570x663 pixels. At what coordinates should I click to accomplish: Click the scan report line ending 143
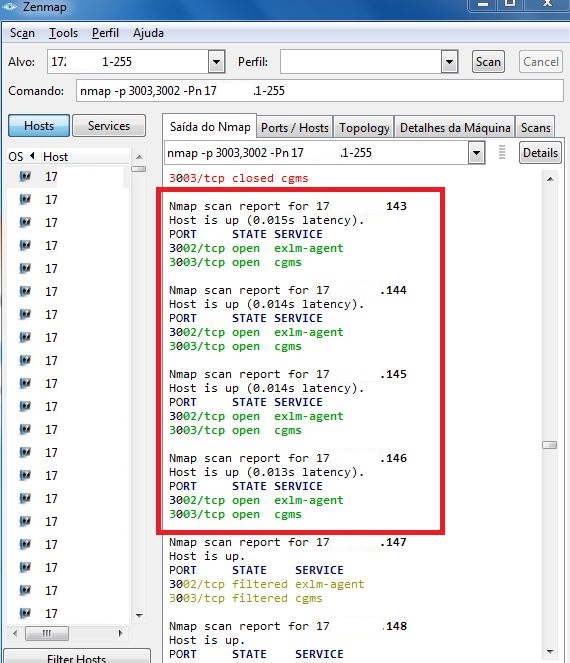pyautogui.click(x=288, y=206)
